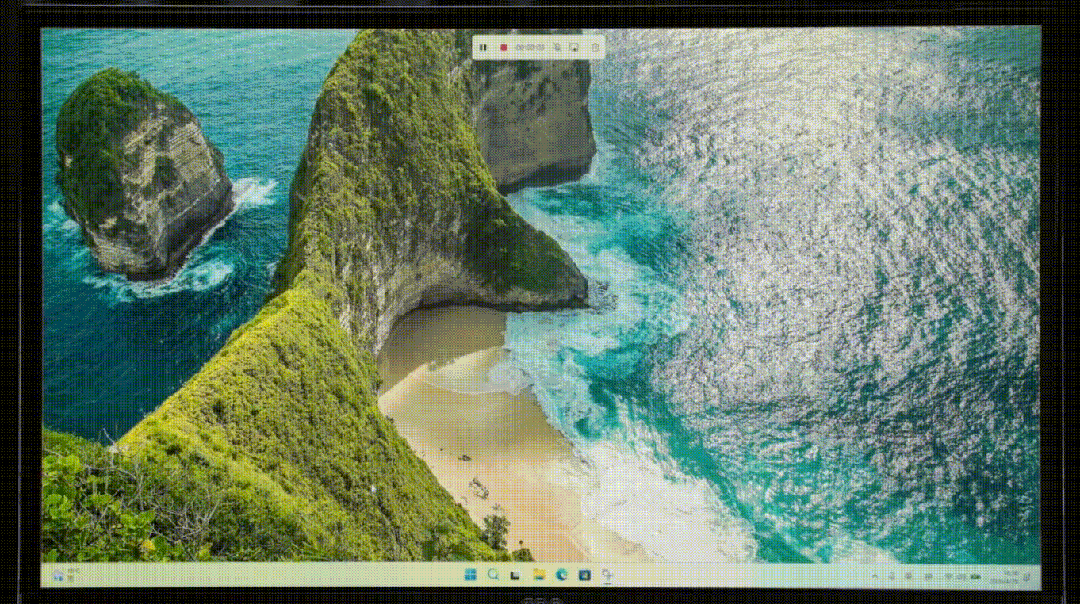Stop recording with the red button
Viewport: 1080px width, 604px height.
pos(503,48)
